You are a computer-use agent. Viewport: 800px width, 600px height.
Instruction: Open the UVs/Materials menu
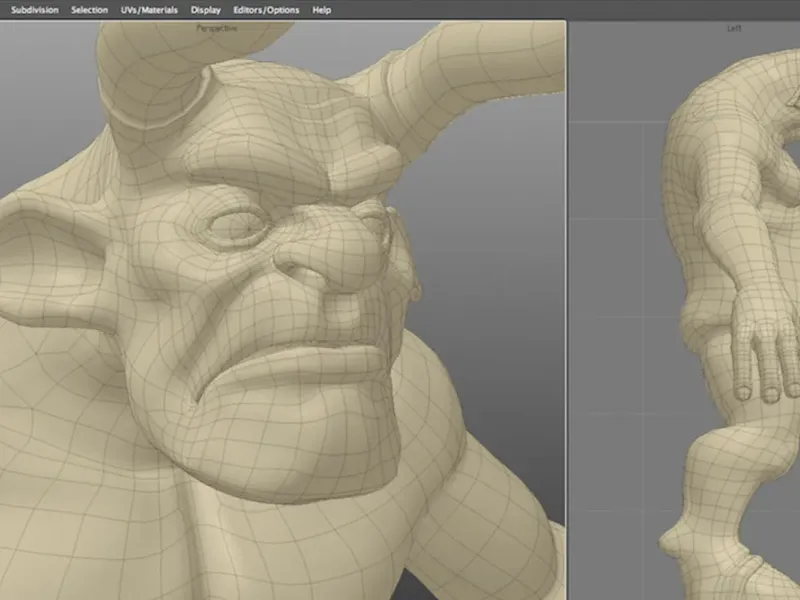pyautogui.click(x=149, y=10)
